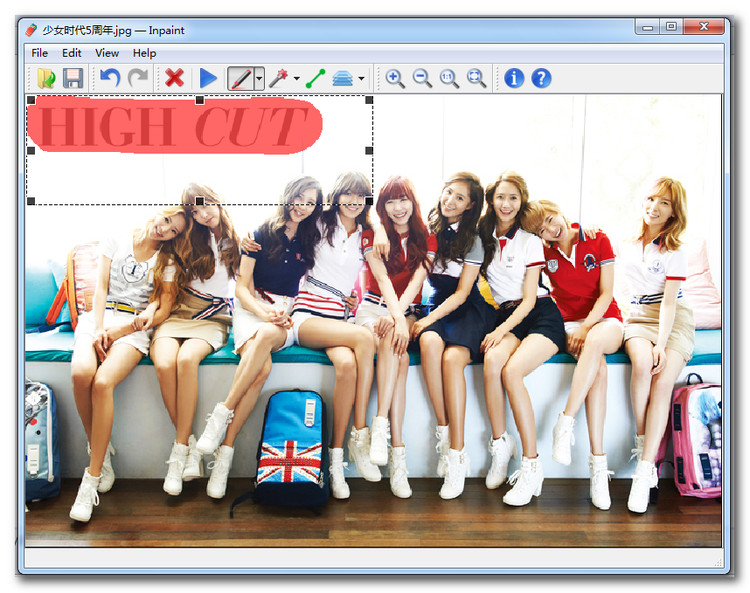Close the Inpaint window
Screen dimensions: 750x593
(x=704, y=26)
